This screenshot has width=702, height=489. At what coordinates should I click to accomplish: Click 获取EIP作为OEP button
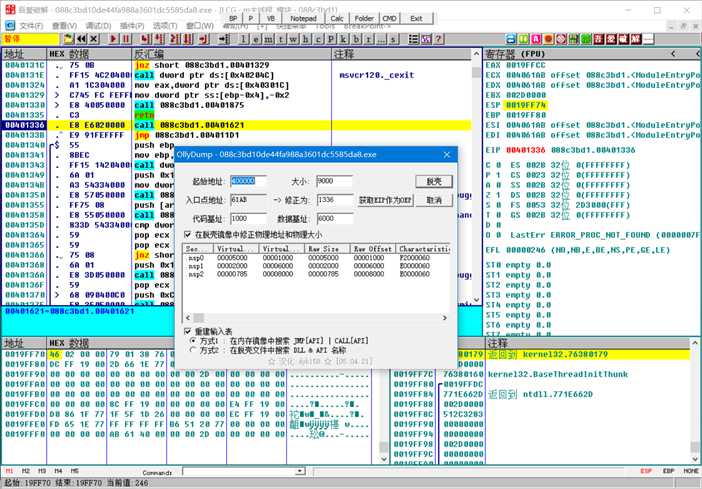[x=385, y=200]
